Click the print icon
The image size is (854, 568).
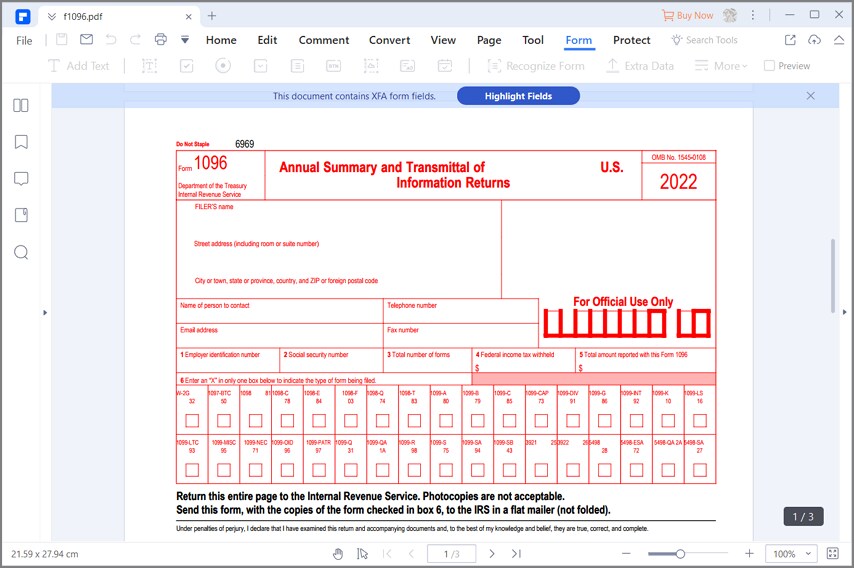160,39
